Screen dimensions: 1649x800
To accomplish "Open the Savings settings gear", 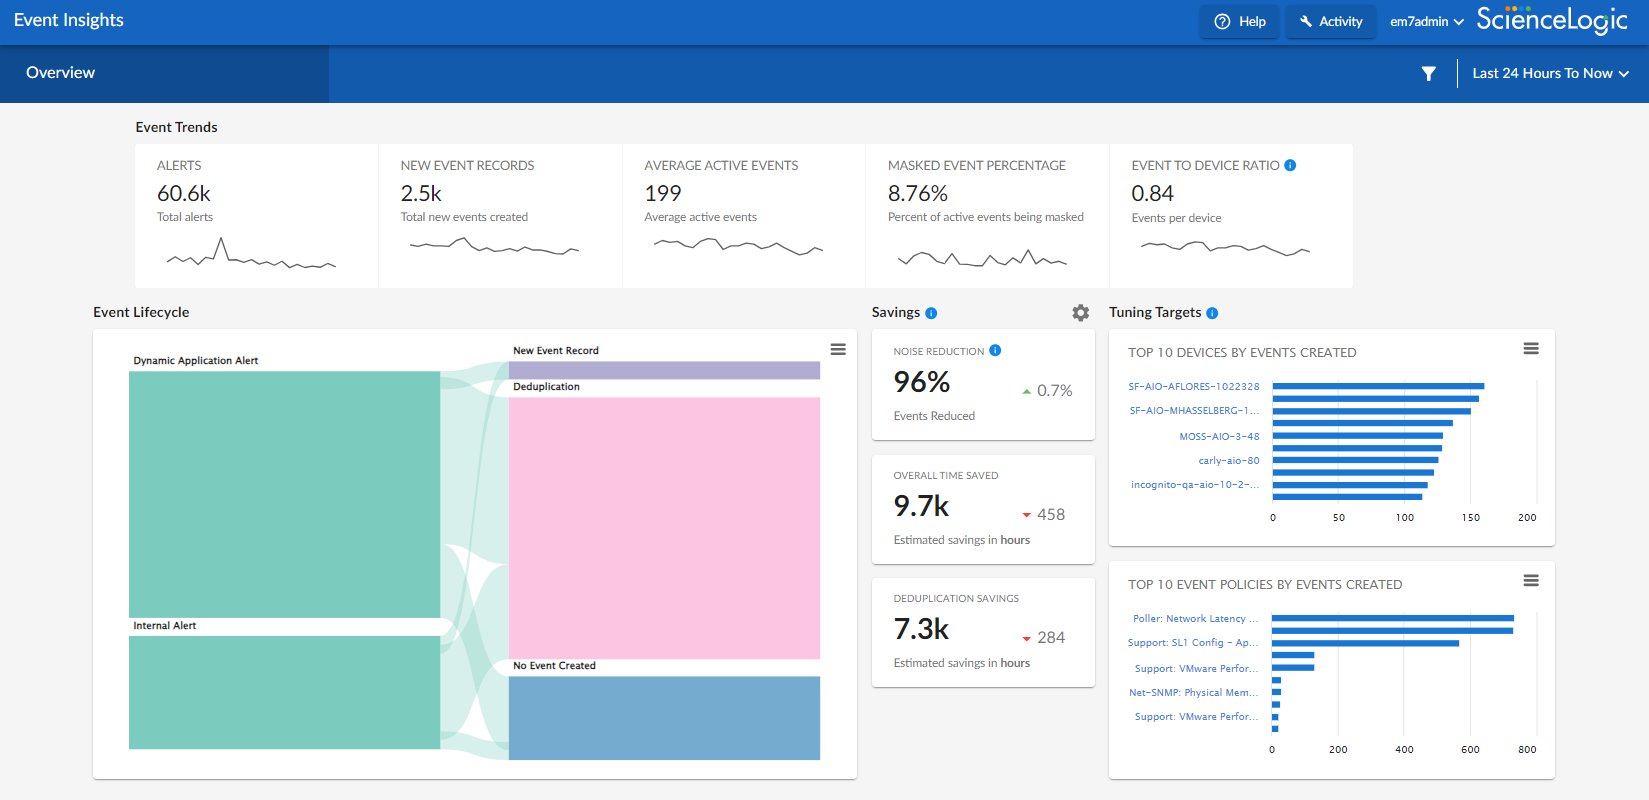I will 1080,313.
